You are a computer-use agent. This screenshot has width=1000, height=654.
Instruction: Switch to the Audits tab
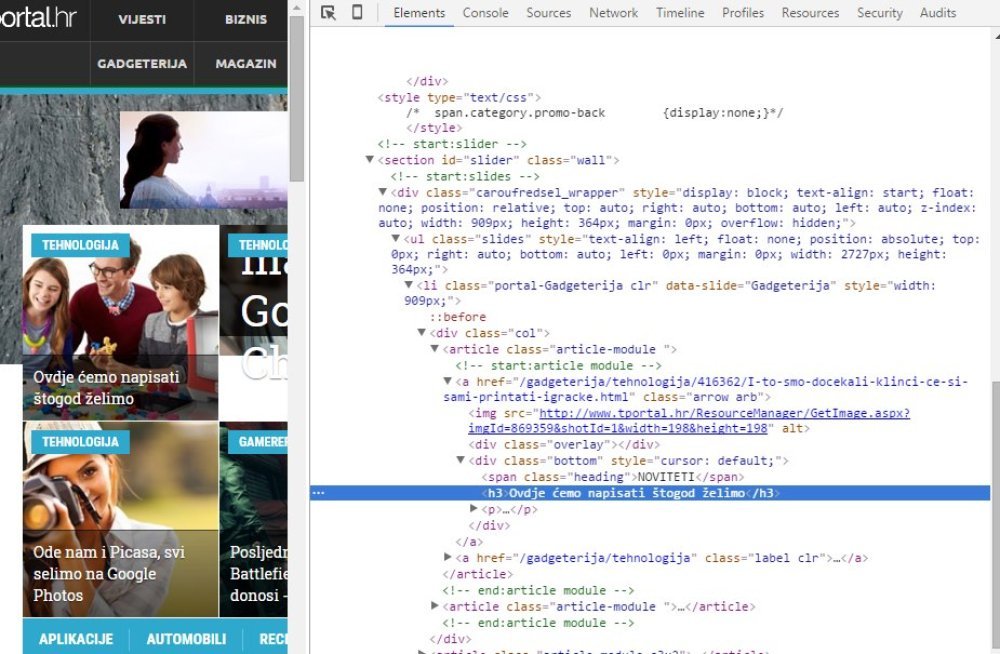[x=938, y=13]
